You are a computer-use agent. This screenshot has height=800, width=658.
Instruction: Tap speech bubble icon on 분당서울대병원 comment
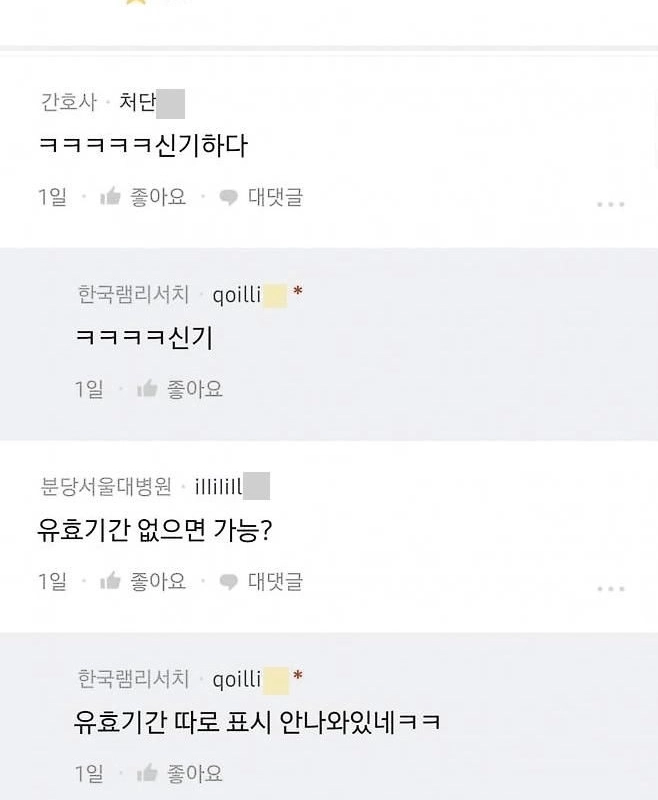229,582
